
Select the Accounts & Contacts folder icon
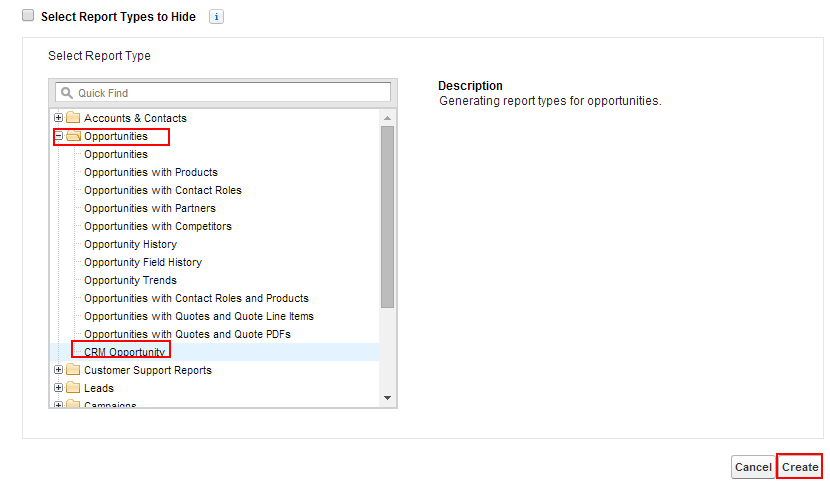(x=73, y=117)
